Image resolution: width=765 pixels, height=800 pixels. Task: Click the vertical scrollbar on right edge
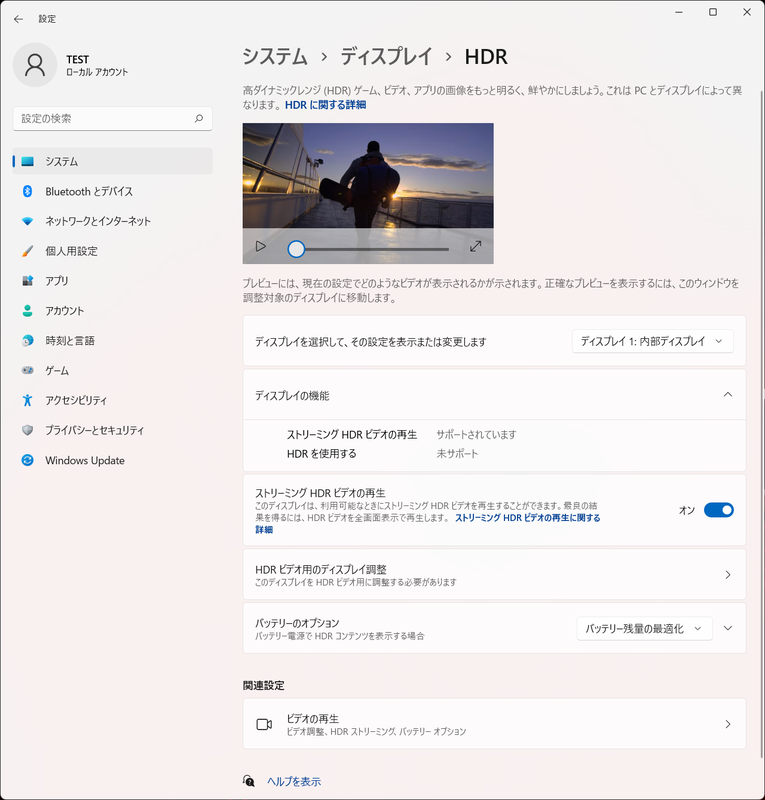pos(762,423)
